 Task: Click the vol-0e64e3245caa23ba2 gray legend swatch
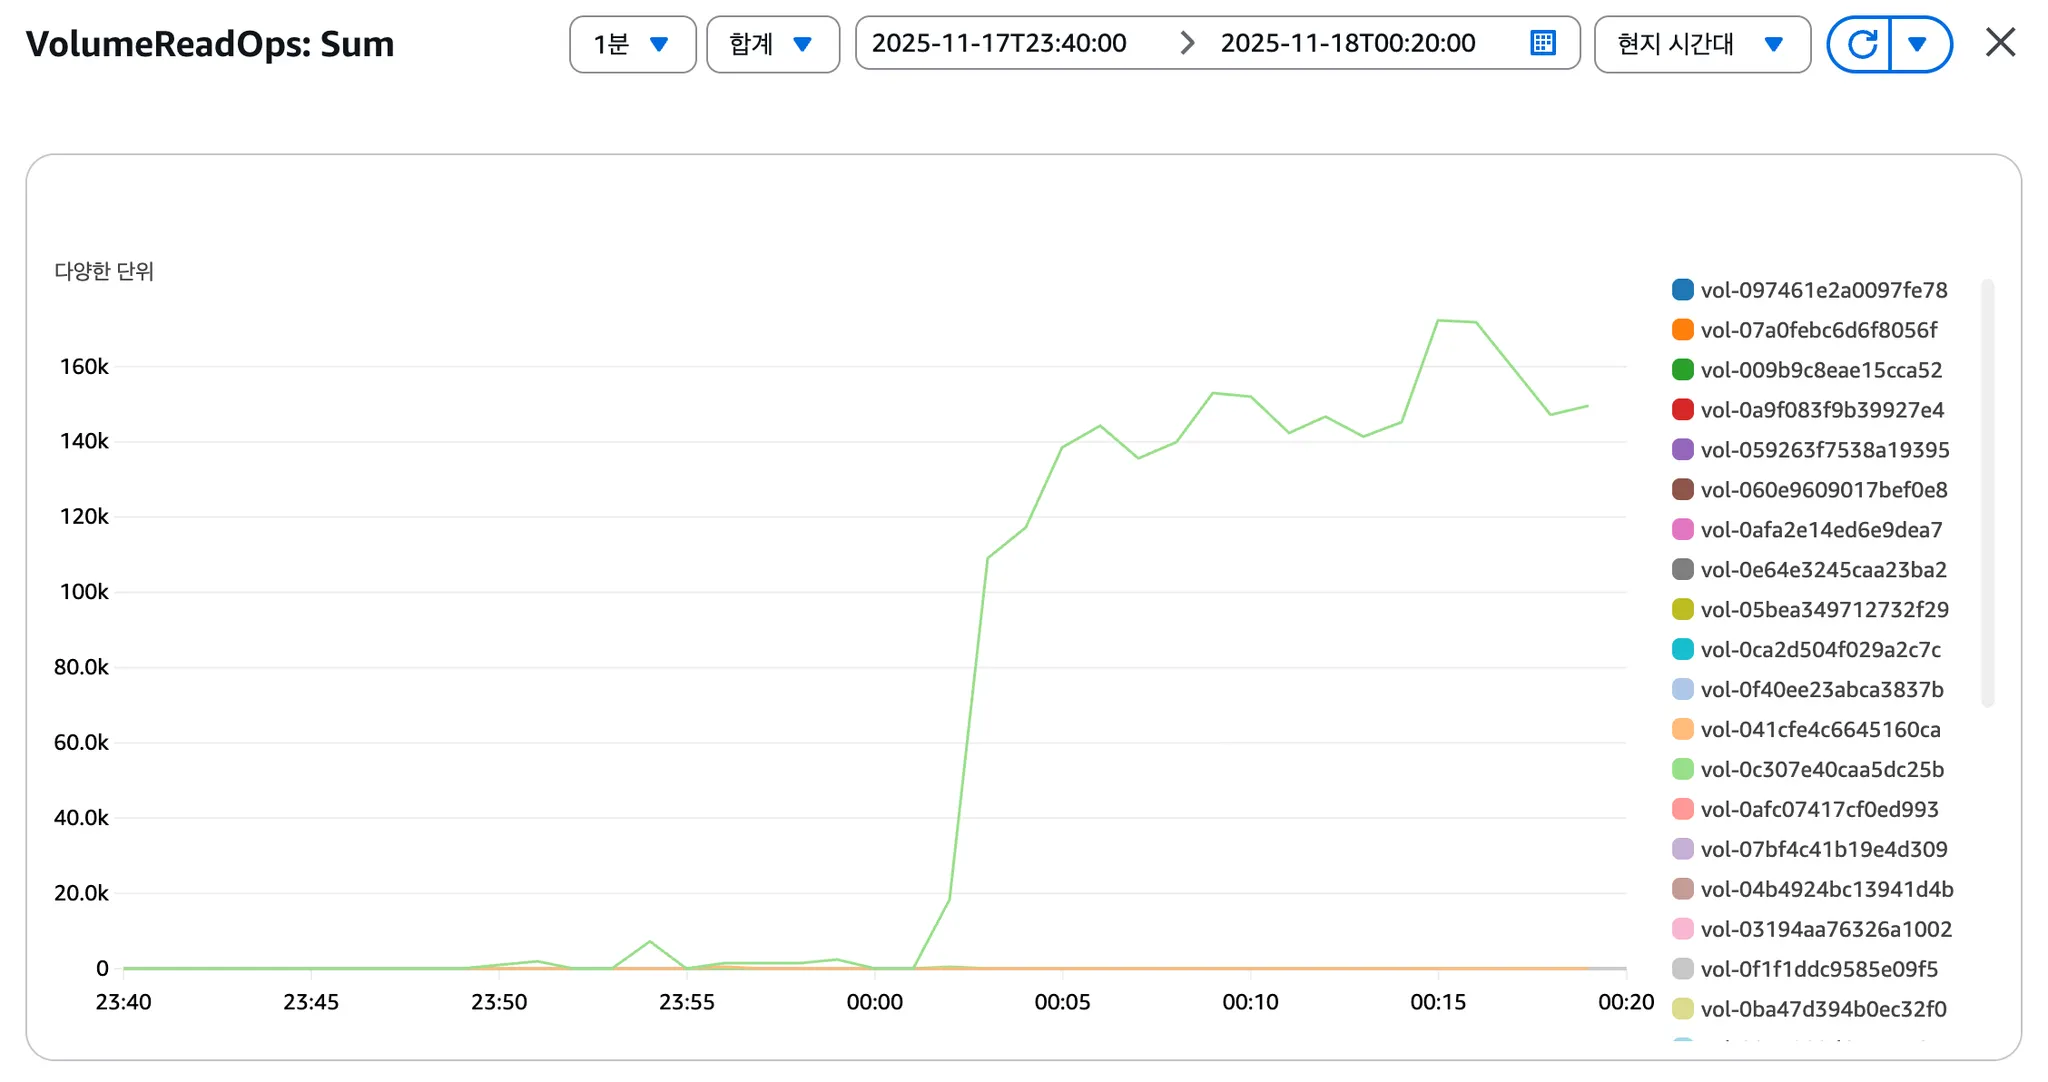(x=1683, y=570)
